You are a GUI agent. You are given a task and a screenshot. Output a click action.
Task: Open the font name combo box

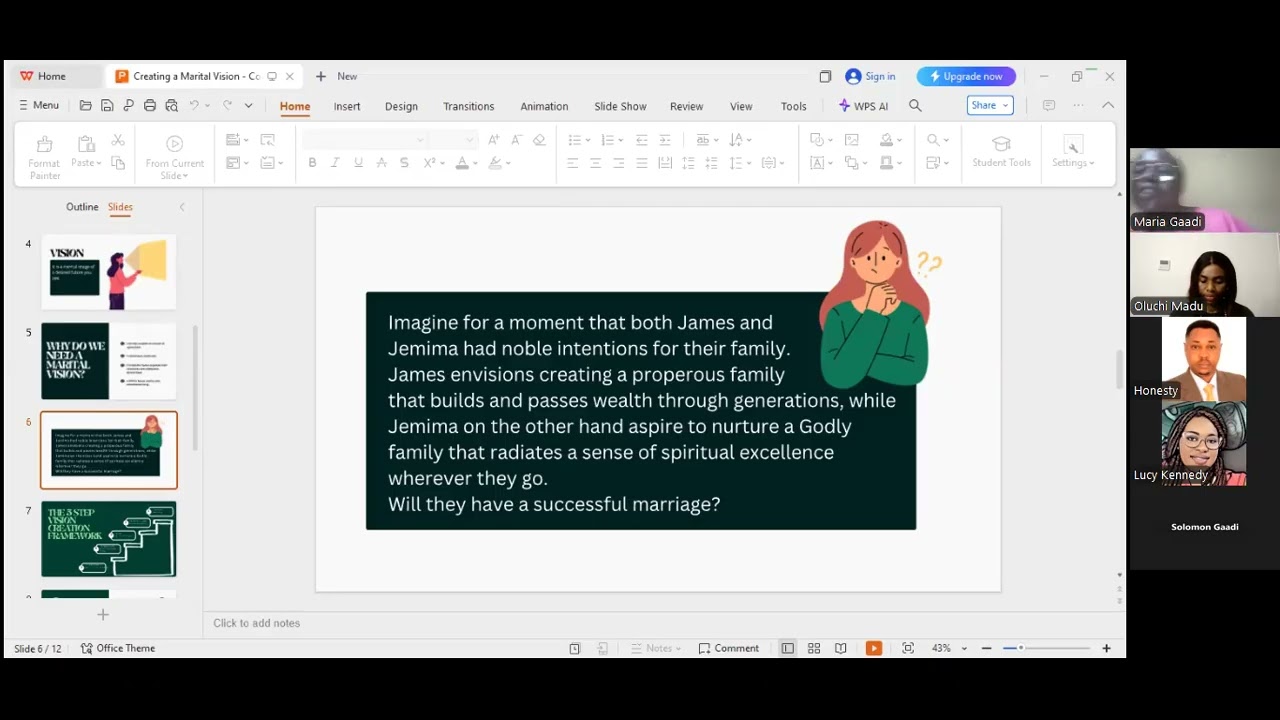click(x=364, y=140)
